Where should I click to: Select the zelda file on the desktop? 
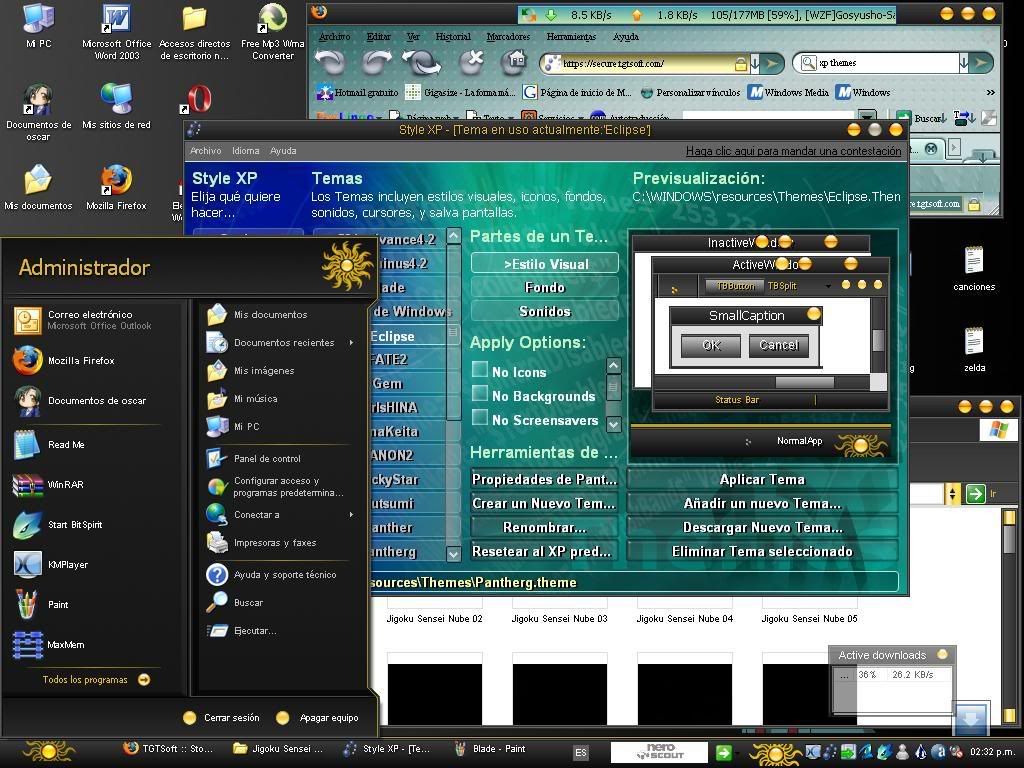(x=974, y=349)
